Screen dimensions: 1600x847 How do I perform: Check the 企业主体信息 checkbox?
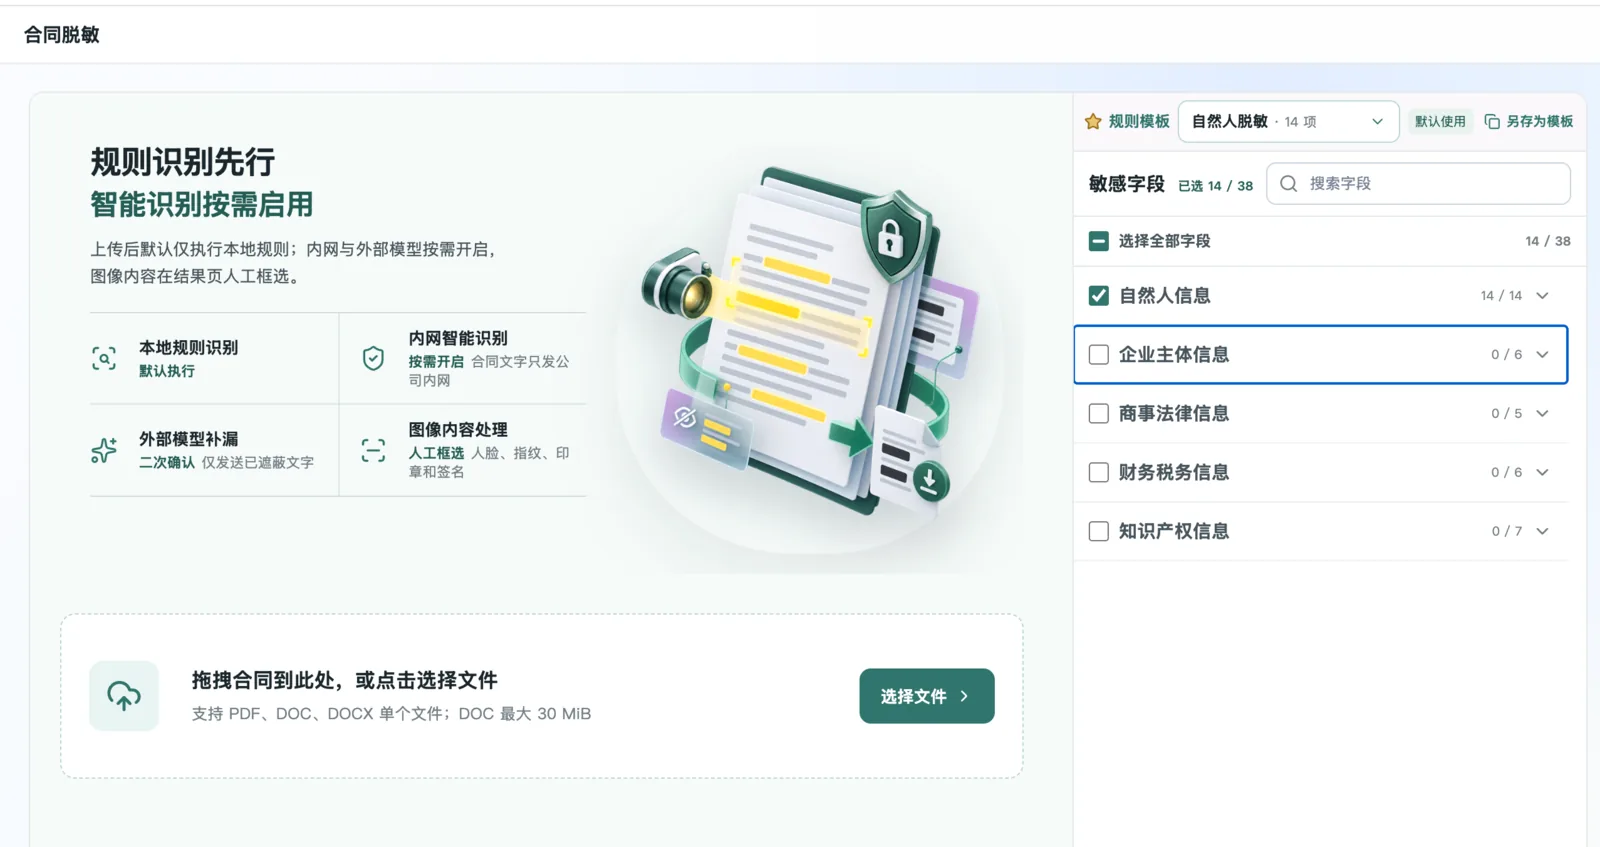pyautogui.click(x=1098, y=354)
